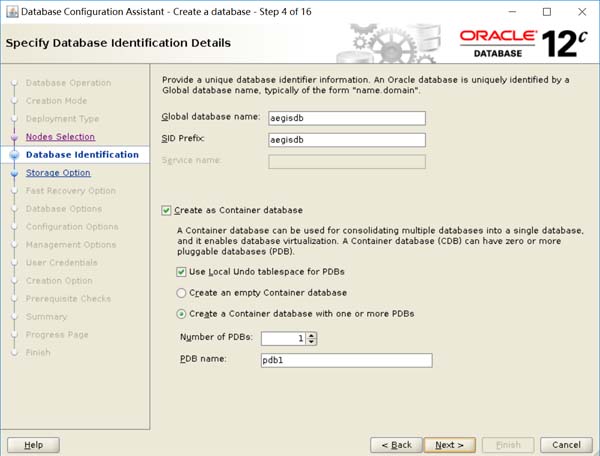Click the Storage Option step bullet icon
Screen dimensions: 600x456
[15, 173]
